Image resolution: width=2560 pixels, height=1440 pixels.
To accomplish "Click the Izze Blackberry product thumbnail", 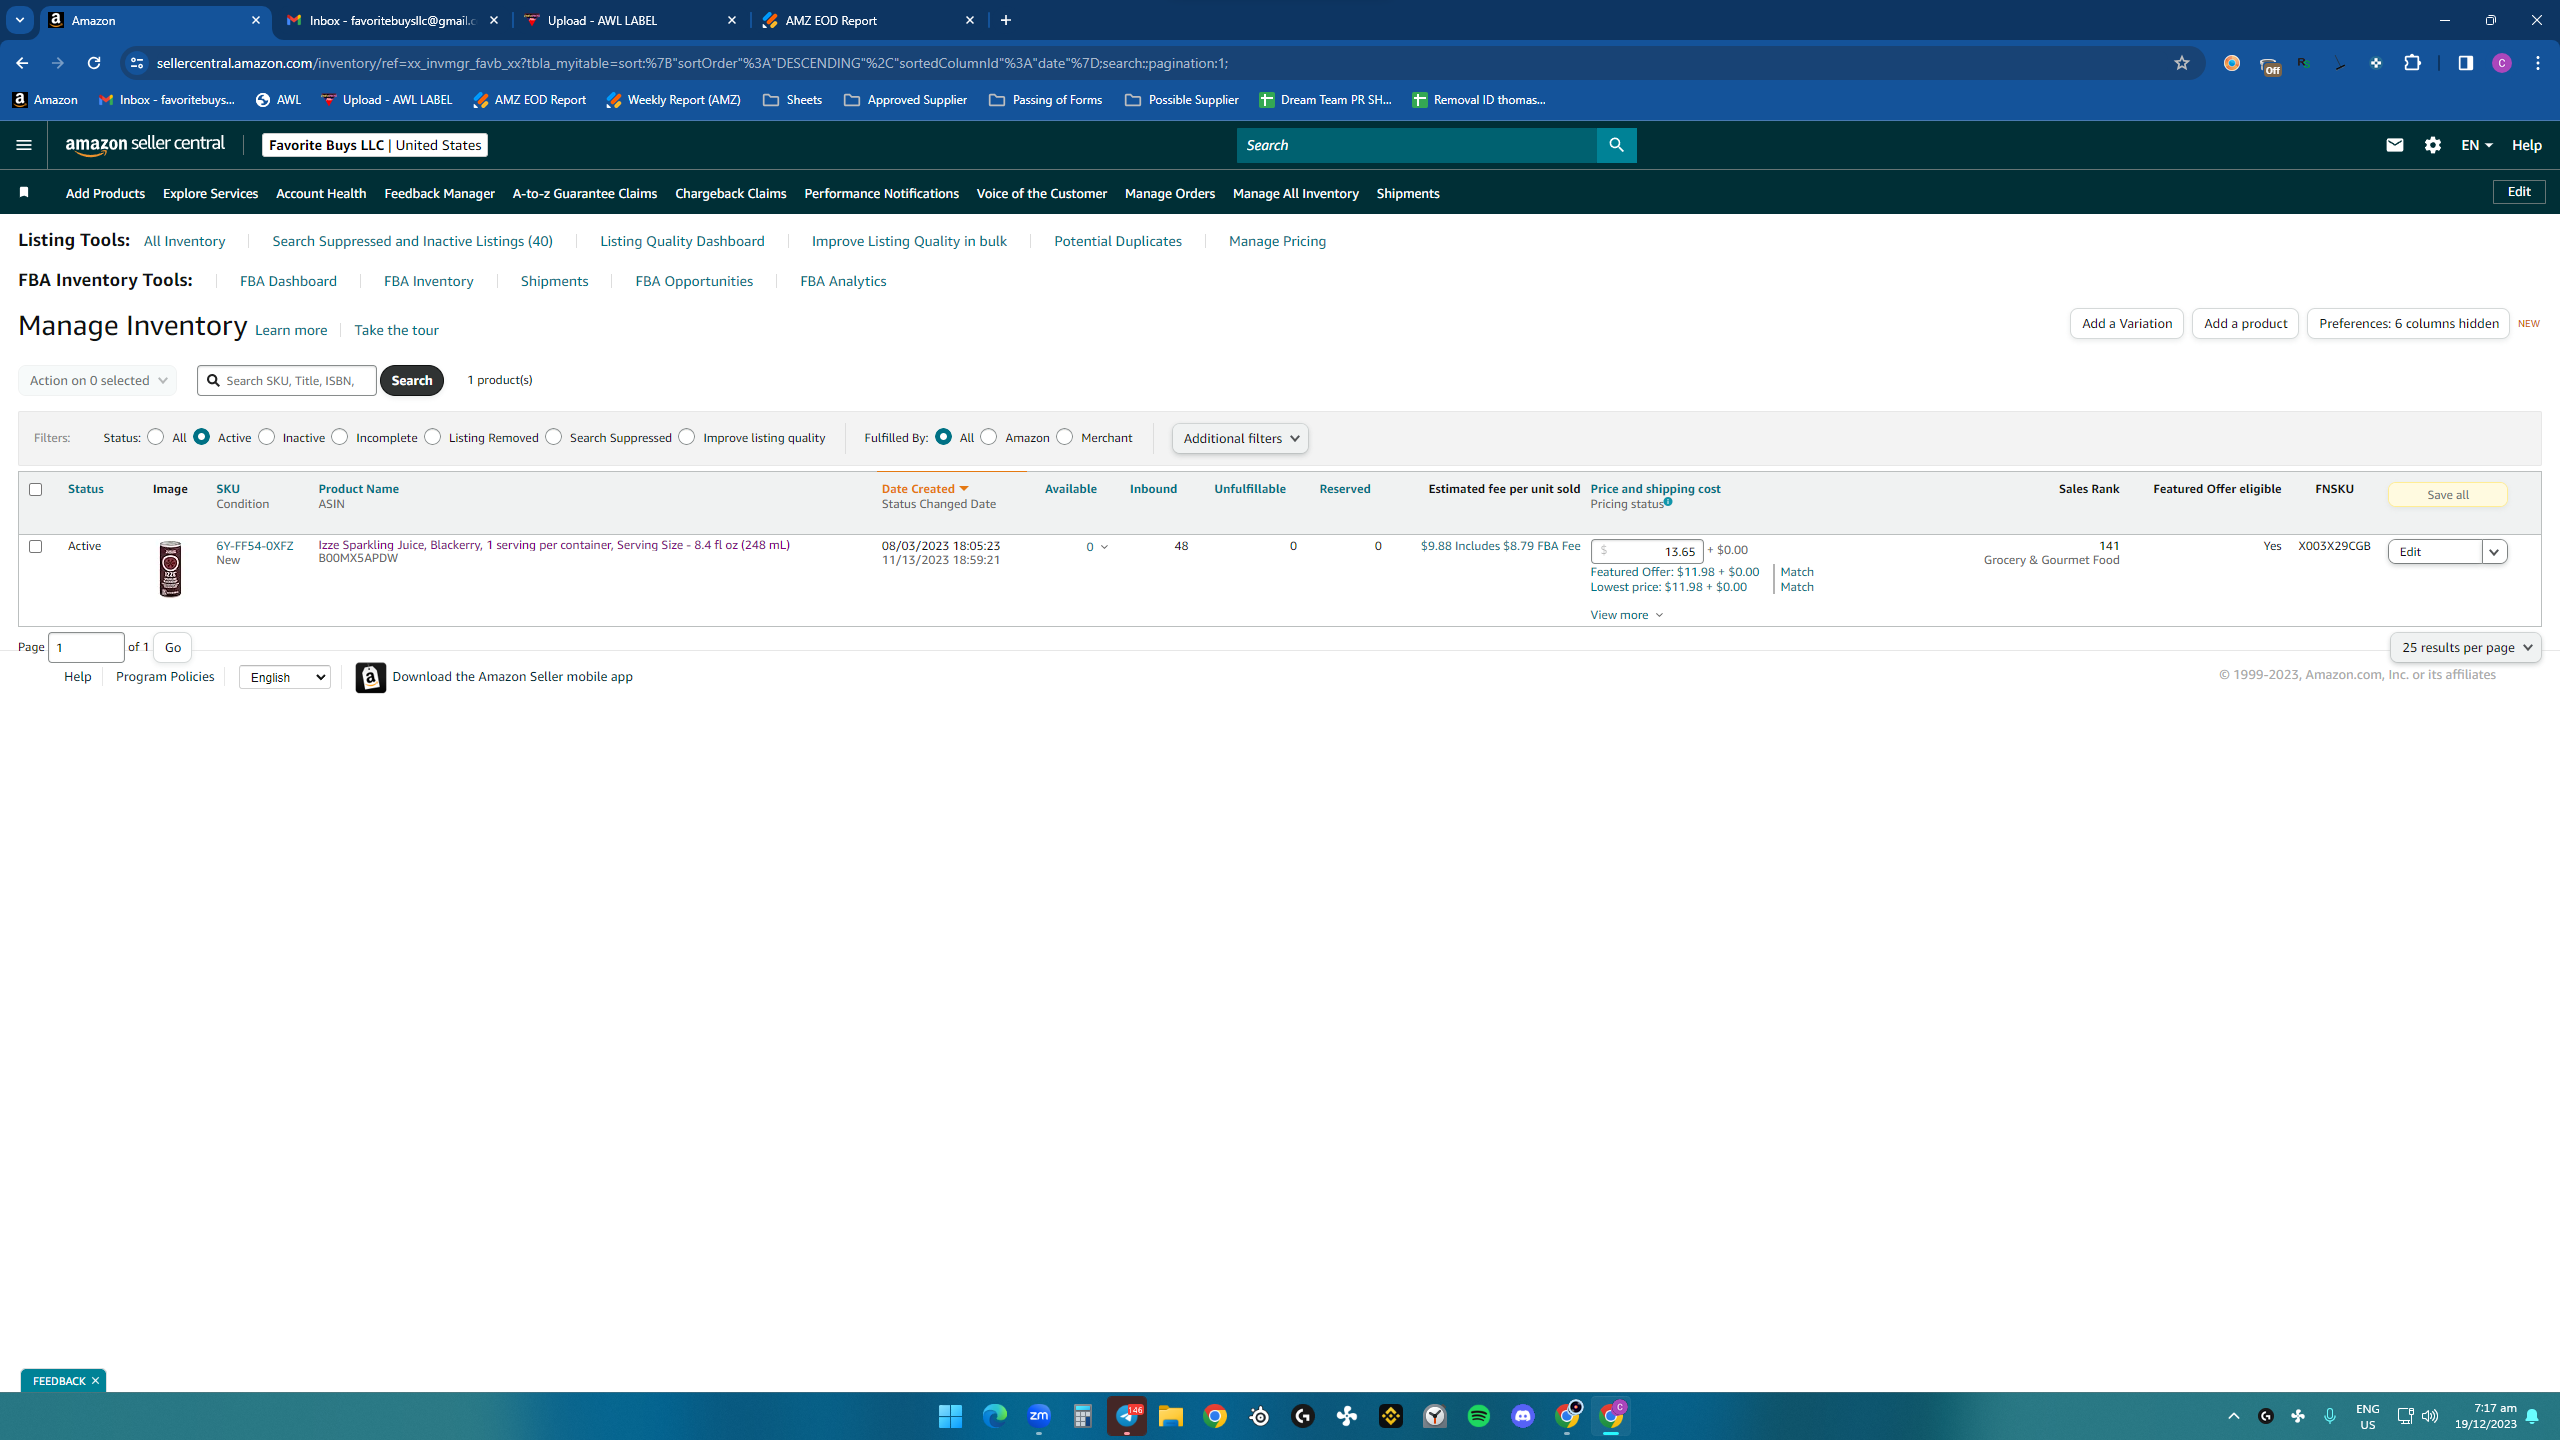I will click(x=171, y=569).
